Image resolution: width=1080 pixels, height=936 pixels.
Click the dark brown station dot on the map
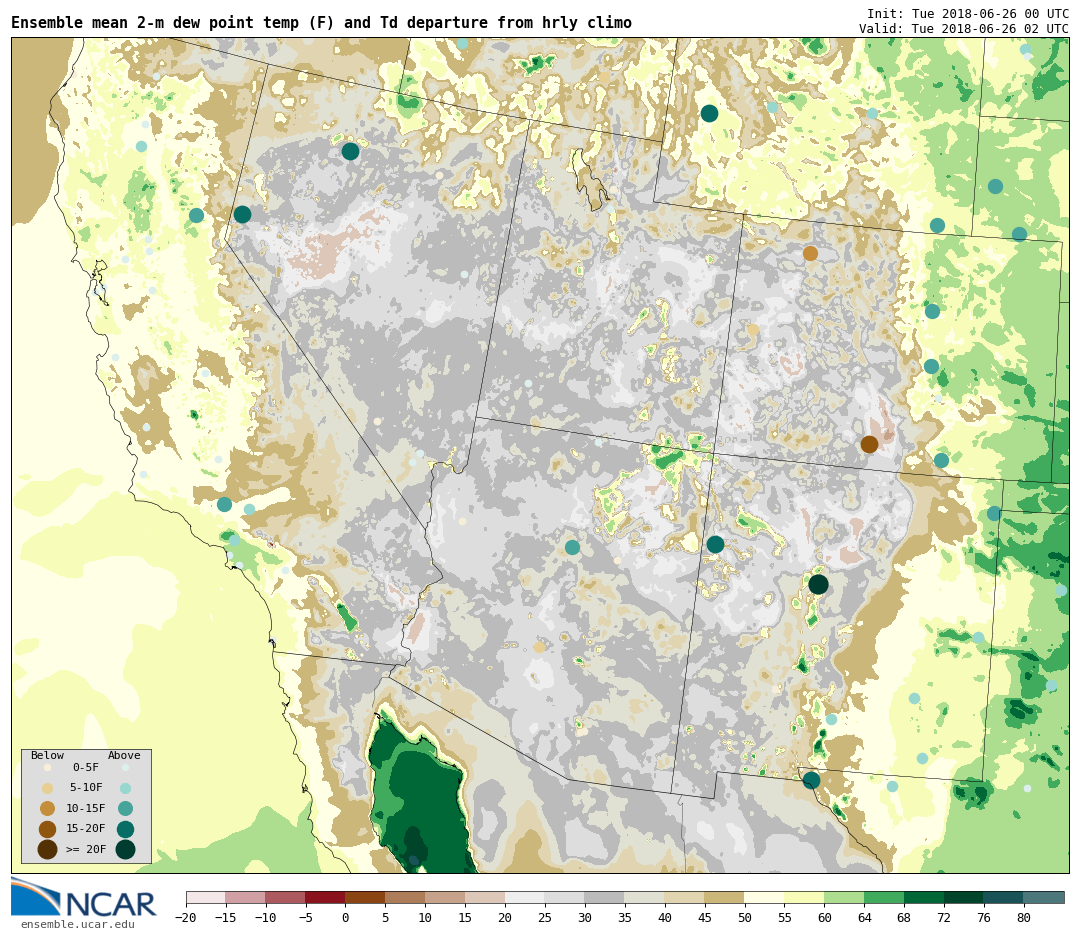click(x=869, y=444)
